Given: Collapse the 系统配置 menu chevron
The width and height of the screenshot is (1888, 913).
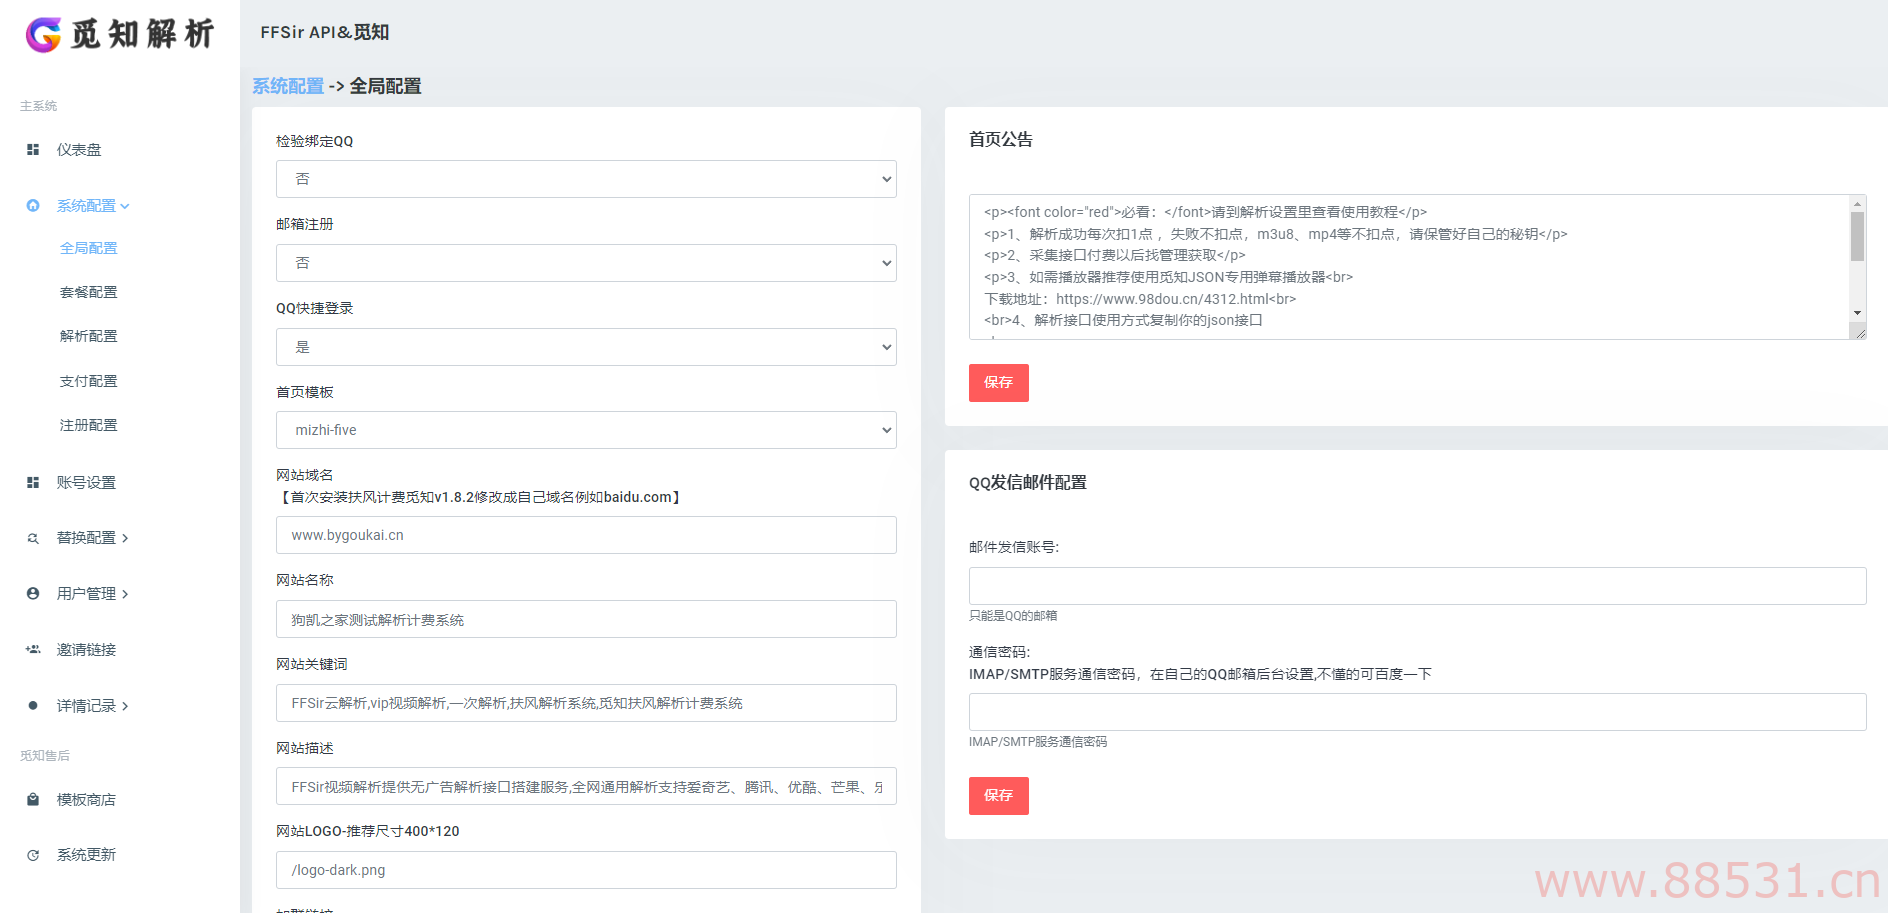Looking at the screenshot, I should (125, 206).
